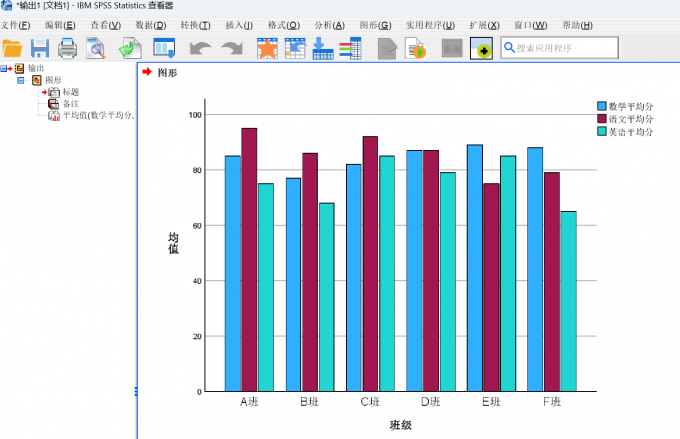Click the 100 value on the y-axis
This screenshot has width=680, height=439.
(x=195, y=115)
